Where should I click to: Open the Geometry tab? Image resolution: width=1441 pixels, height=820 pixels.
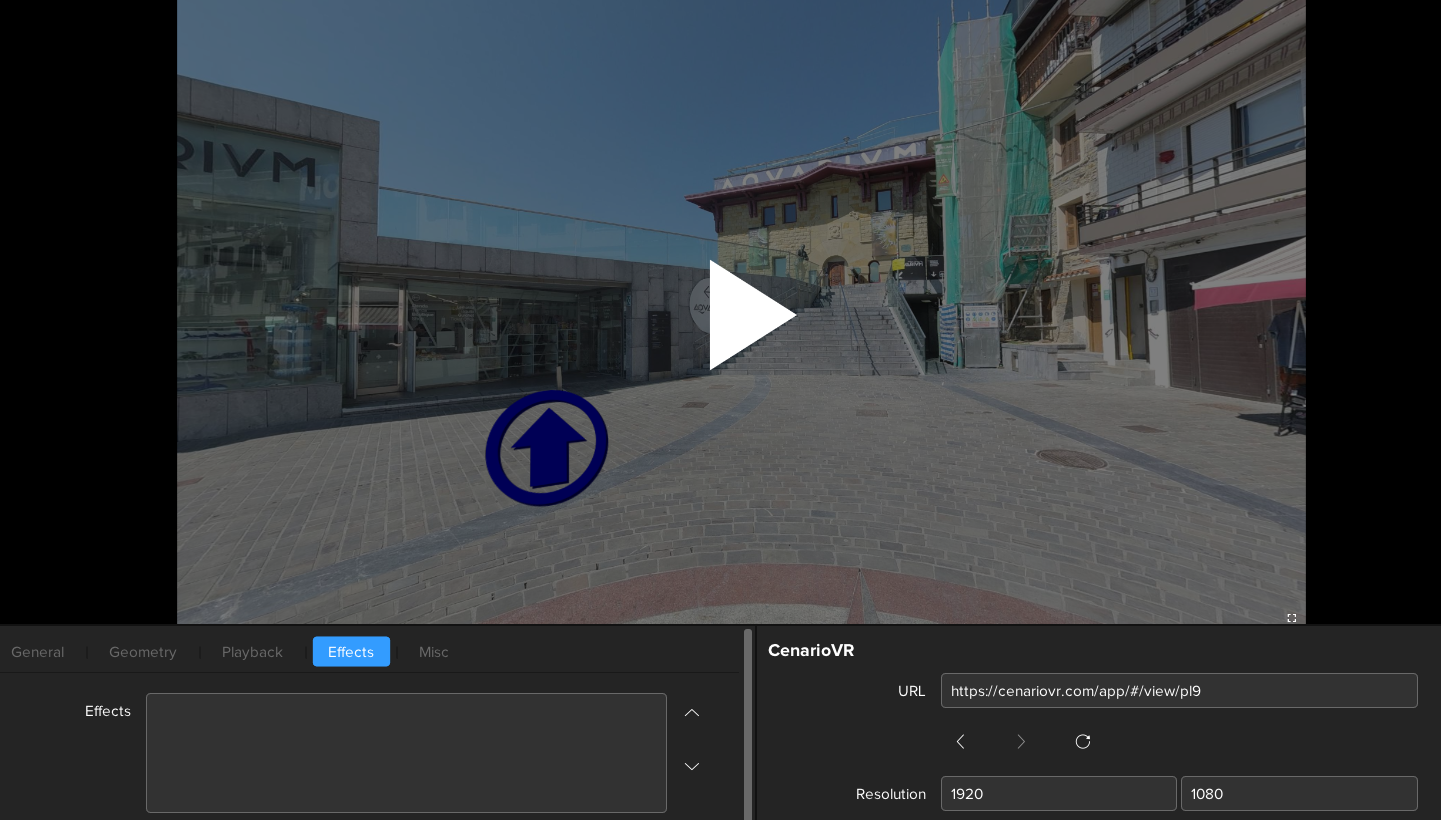[143, 652]
